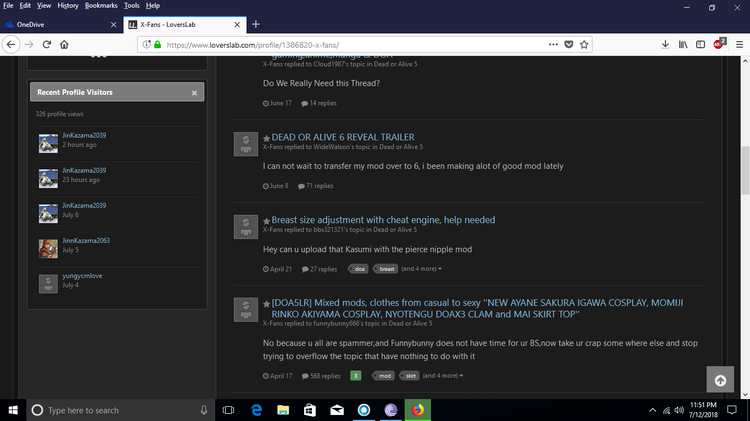750x421 pixels.
Task: Visit JinKazama2039 profile from 2 hours ago
Action: point(84,135)
